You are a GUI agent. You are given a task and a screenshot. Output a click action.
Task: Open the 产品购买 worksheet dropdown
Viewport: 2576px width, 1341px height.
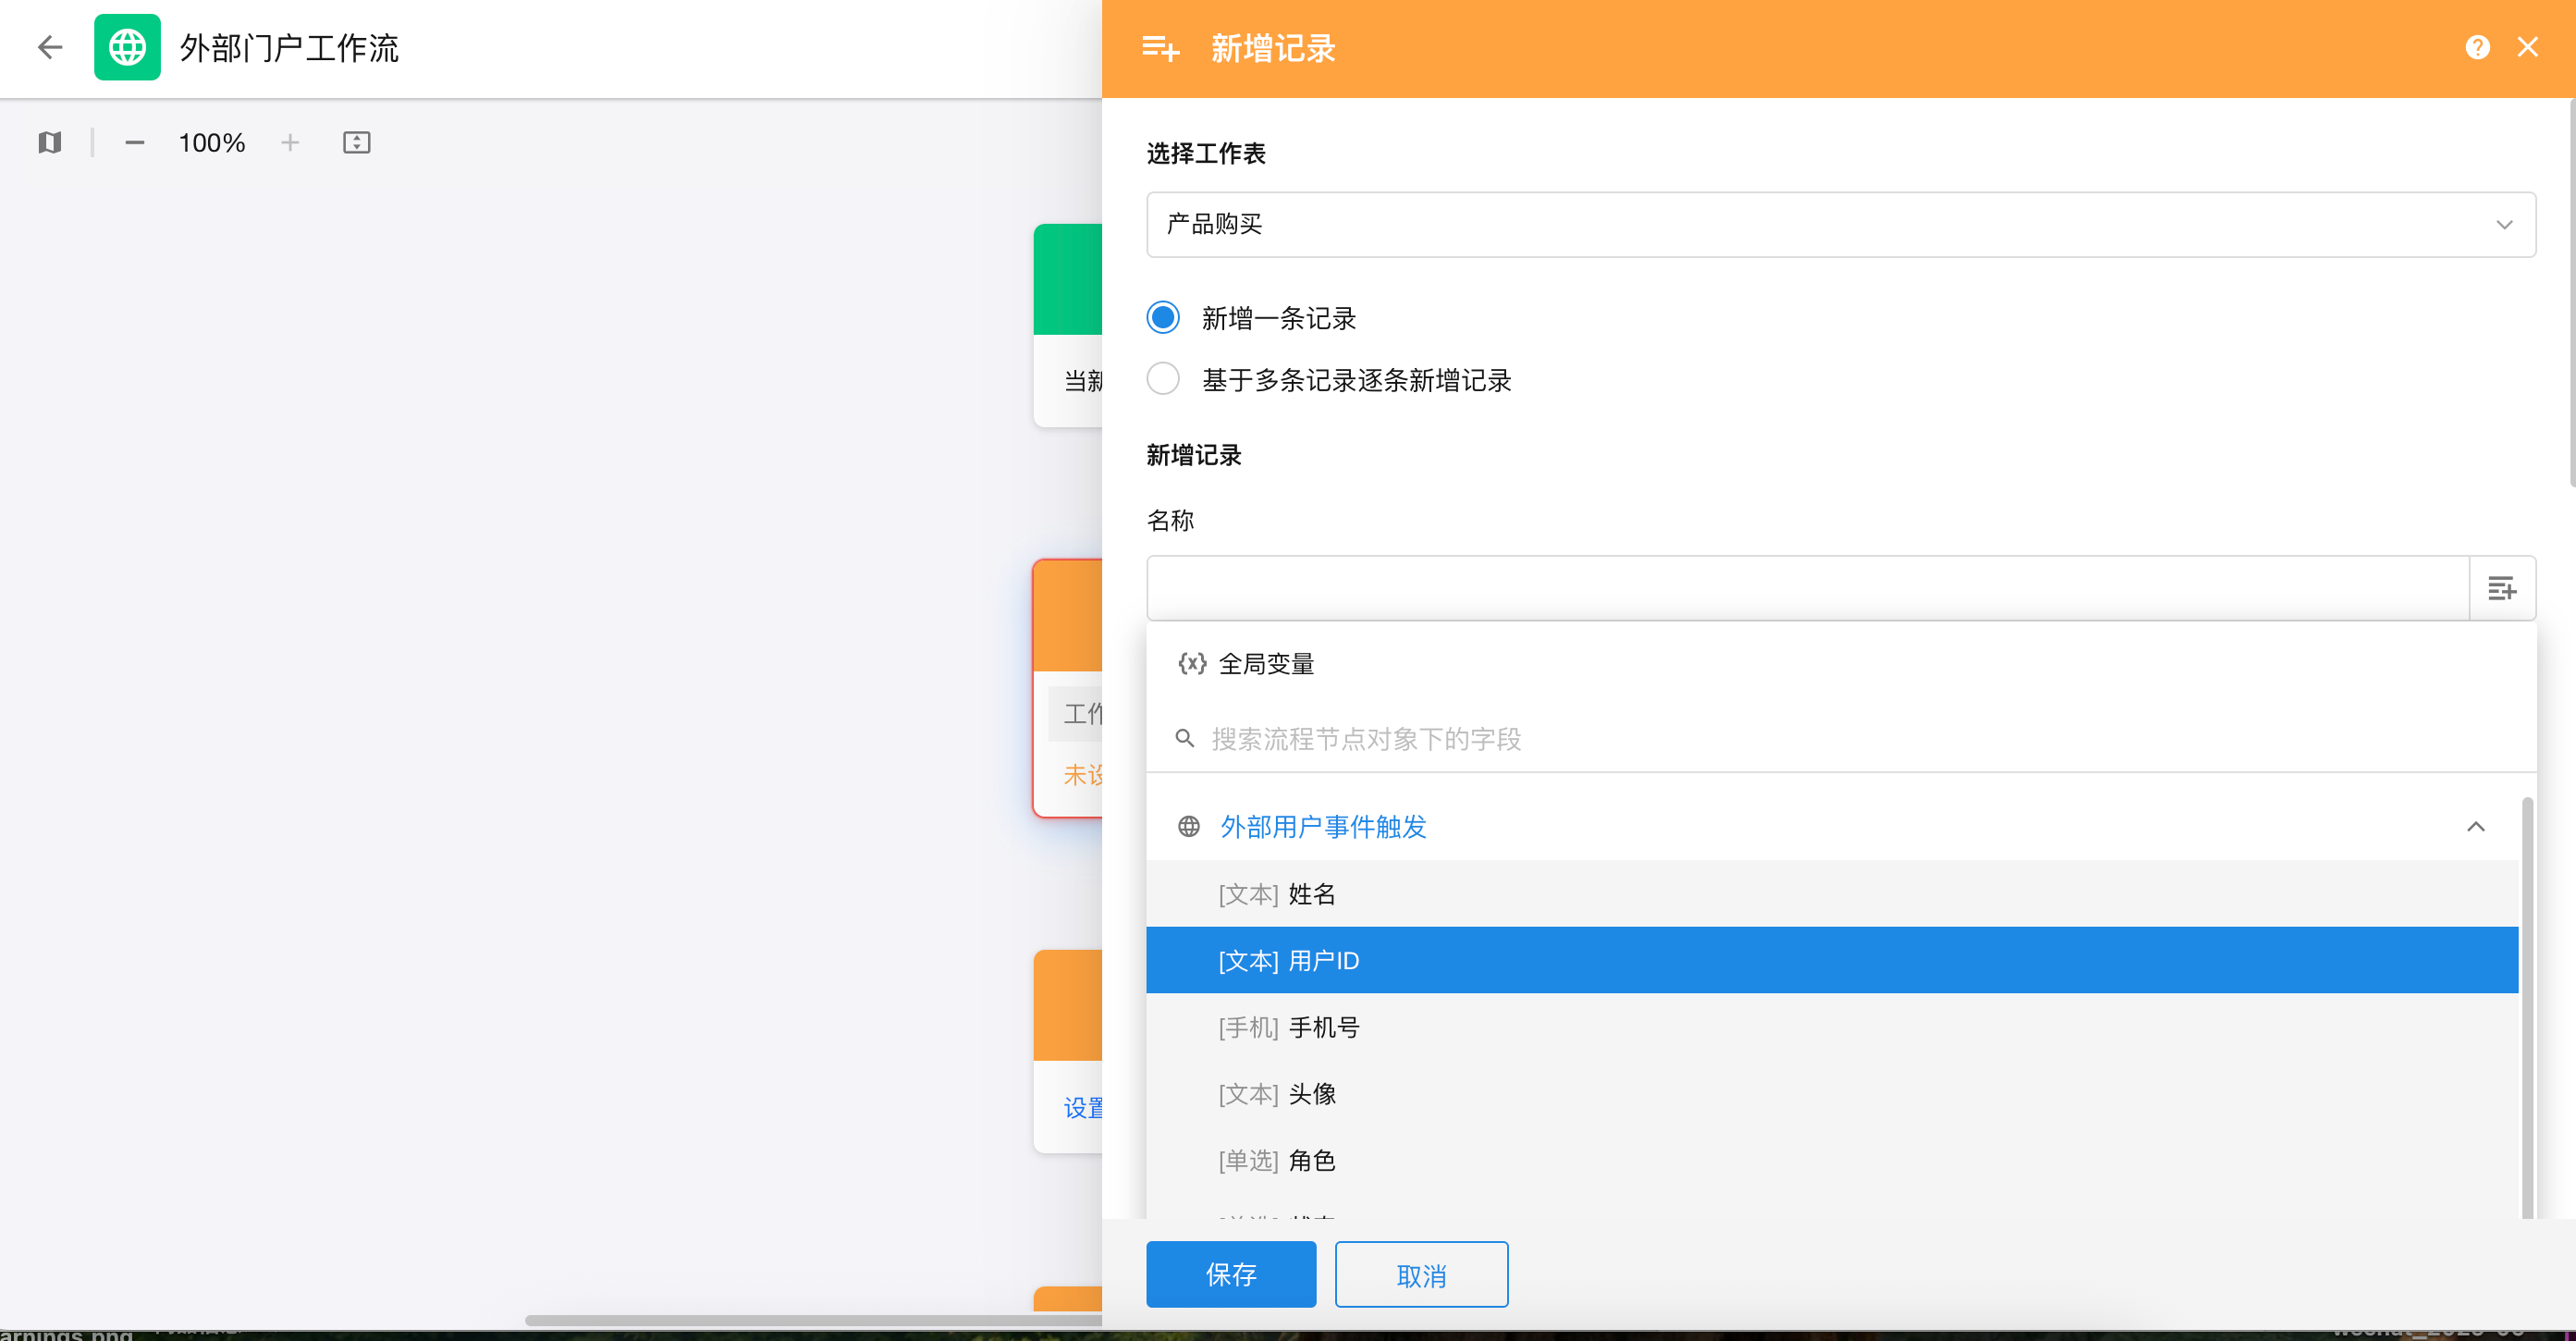(x=1840, y=224)
